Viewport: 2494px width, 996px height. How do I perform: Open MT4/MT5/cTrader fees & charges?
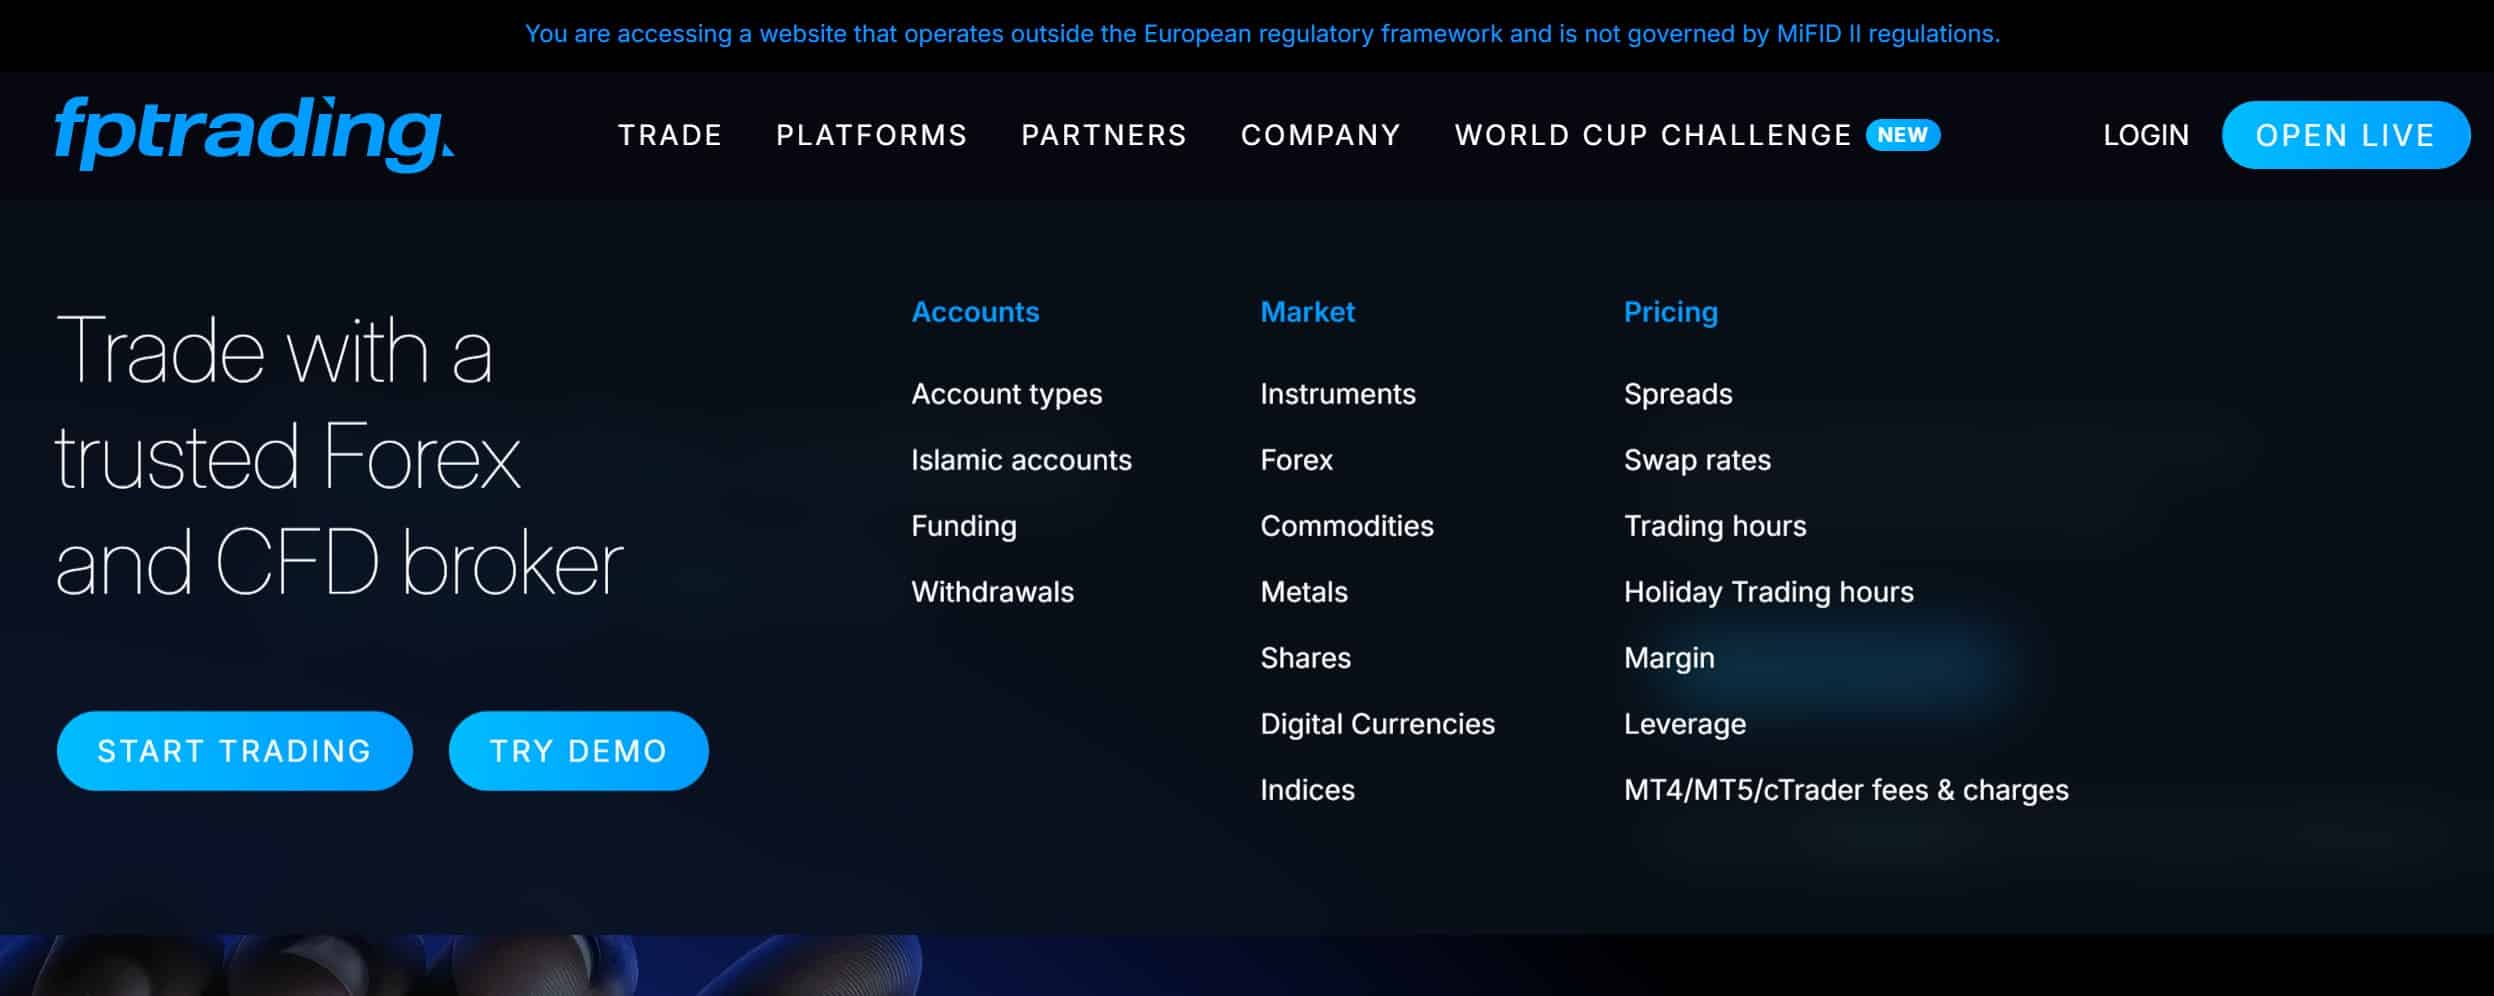coord(1846,790)
